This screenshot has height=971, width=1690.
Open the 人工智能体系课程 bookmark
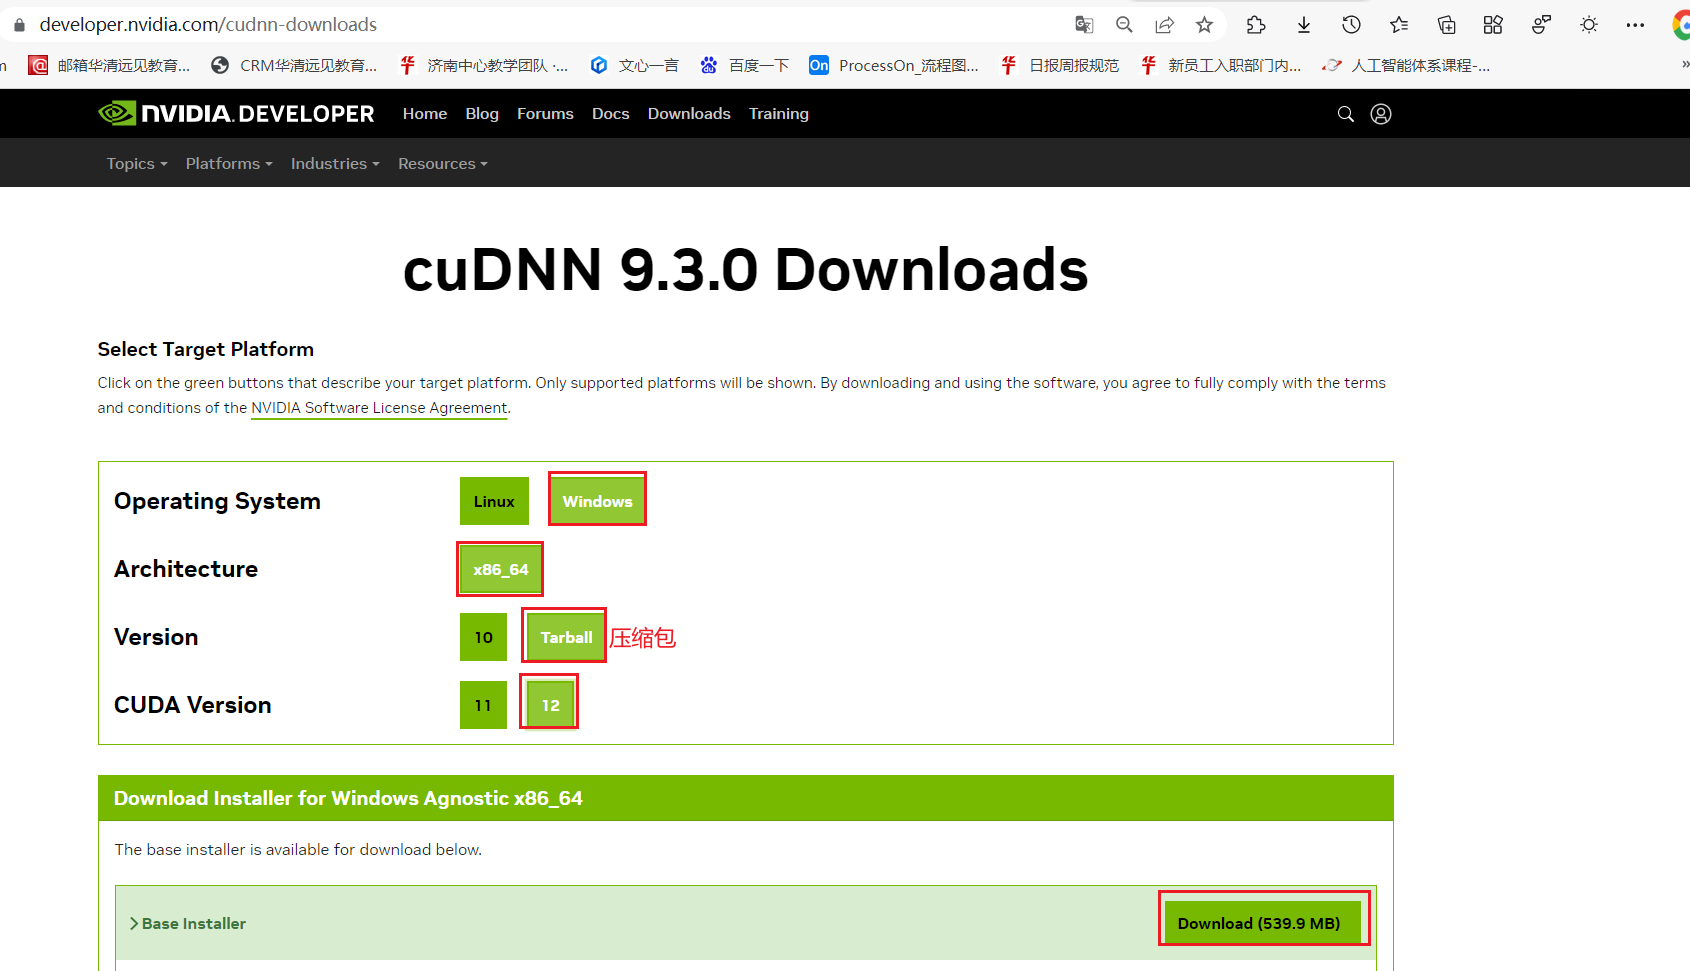[1406, 65]
